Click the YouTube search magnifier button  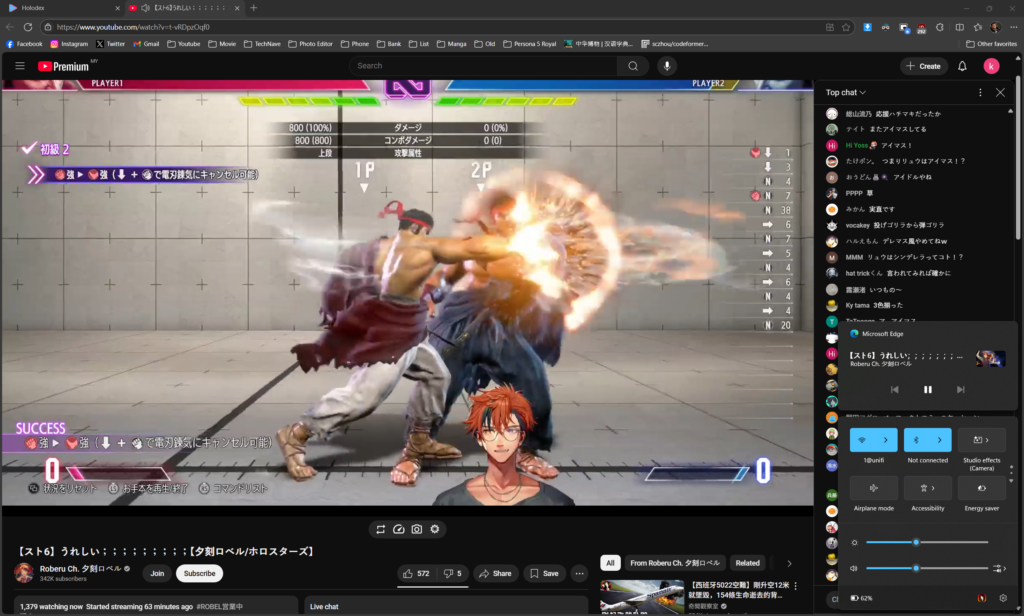point(633,66)
